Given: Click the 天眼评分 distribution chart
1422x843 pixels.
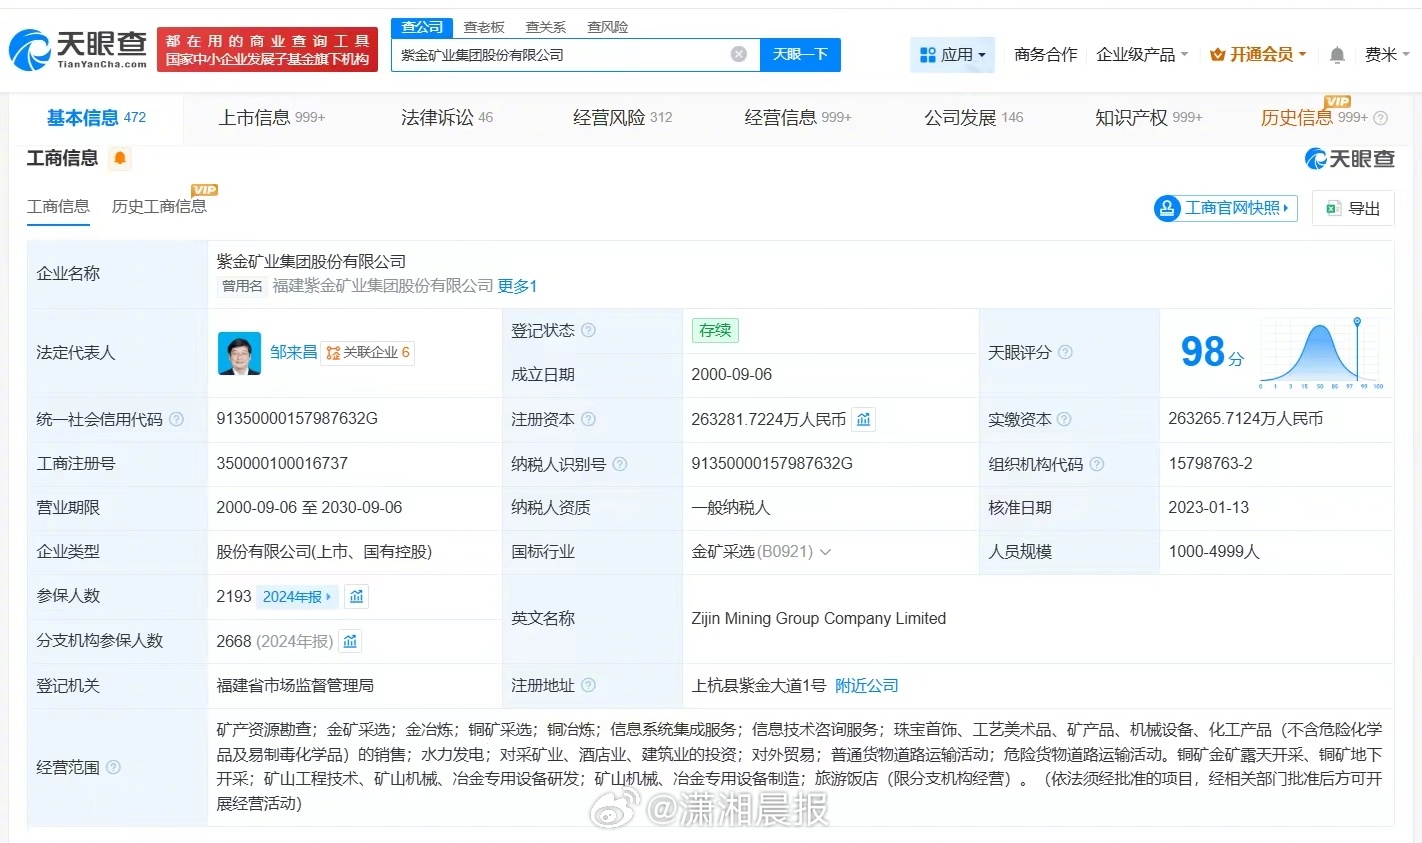Looking at the screenshot, I should click(1321, 352).
